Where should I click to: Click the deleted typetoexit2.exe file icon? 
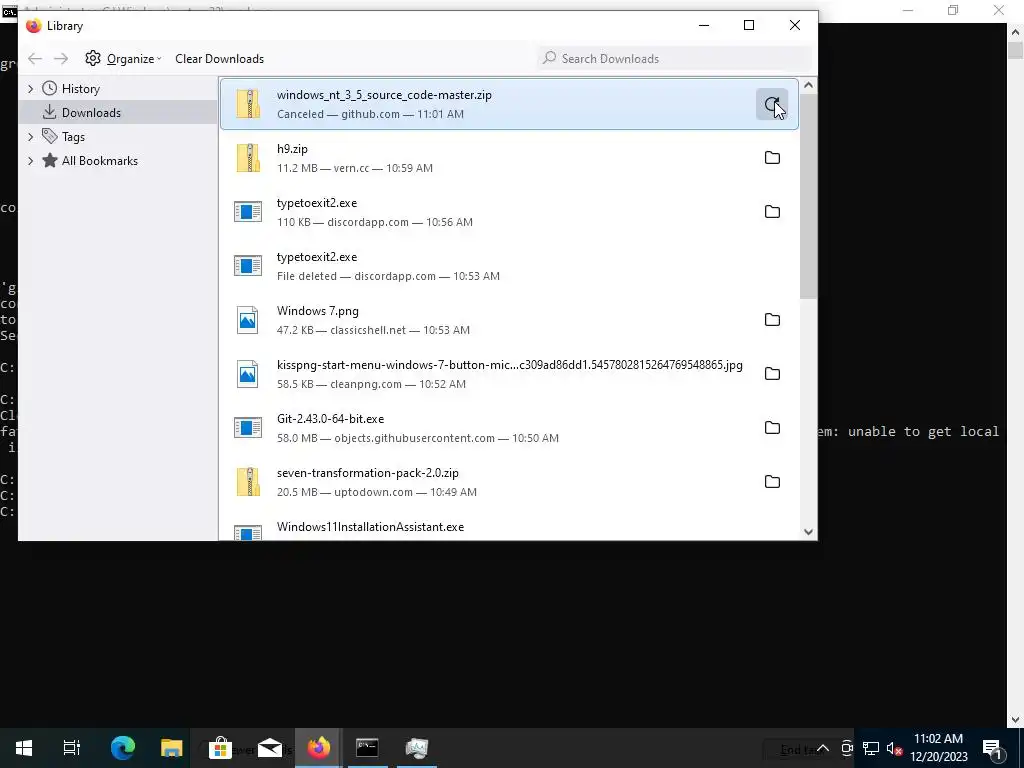[248, 266]
